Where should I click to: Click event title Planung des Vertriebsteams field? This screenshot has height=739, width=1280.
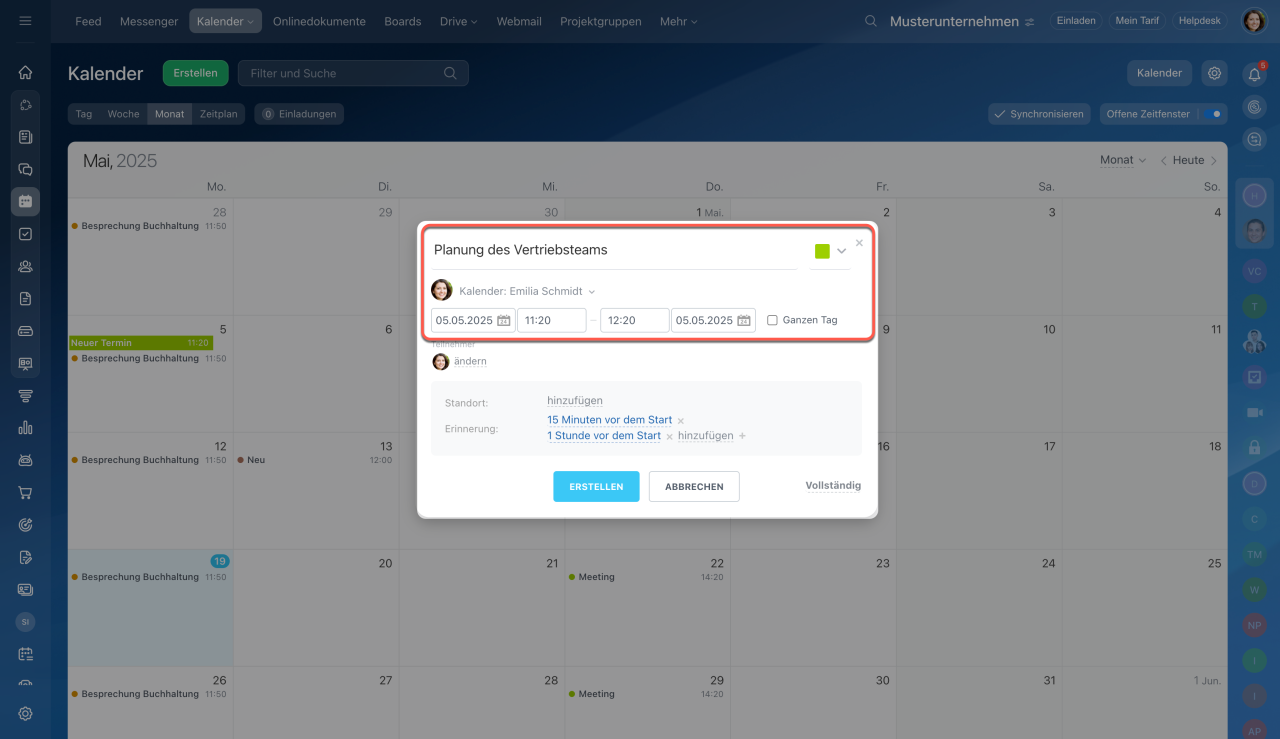[615, 250]
